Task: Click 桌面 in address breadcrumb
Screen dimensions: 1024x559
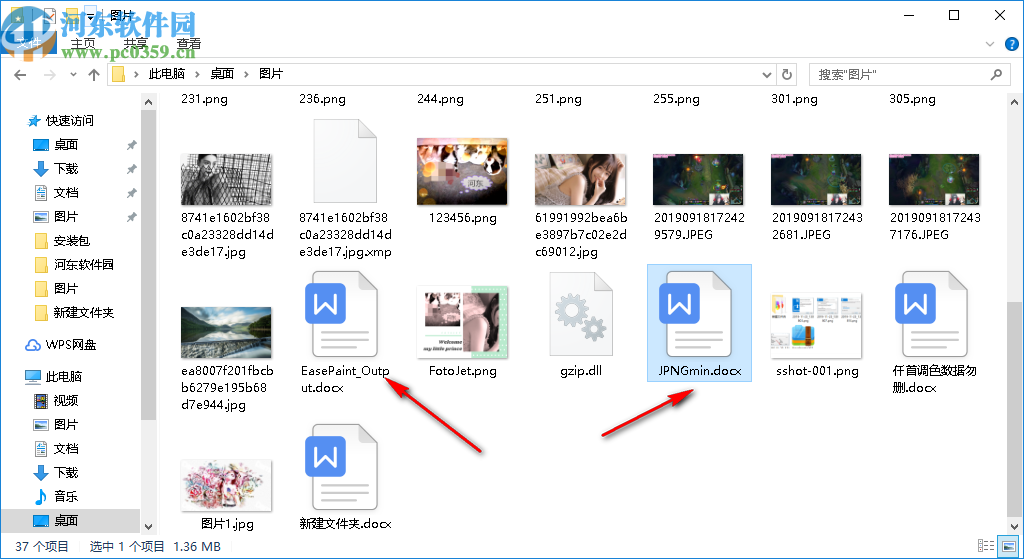Action: point(222,74)
